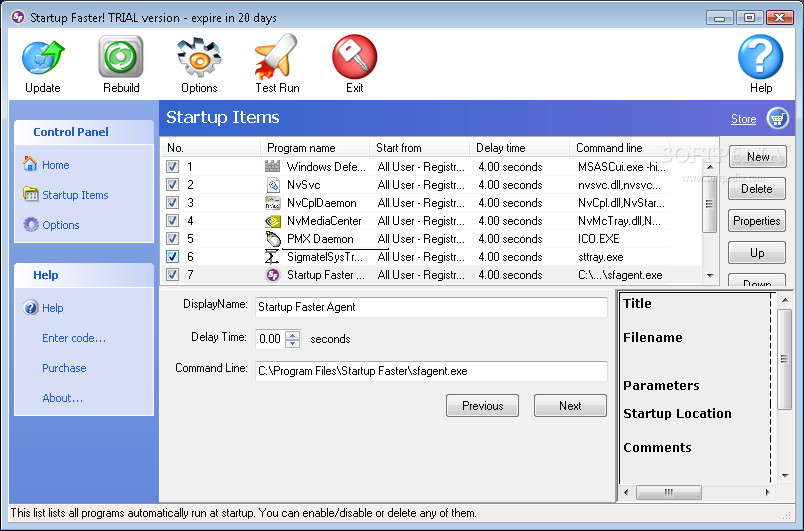Click the Command Line input field

[x=431, y=371]
